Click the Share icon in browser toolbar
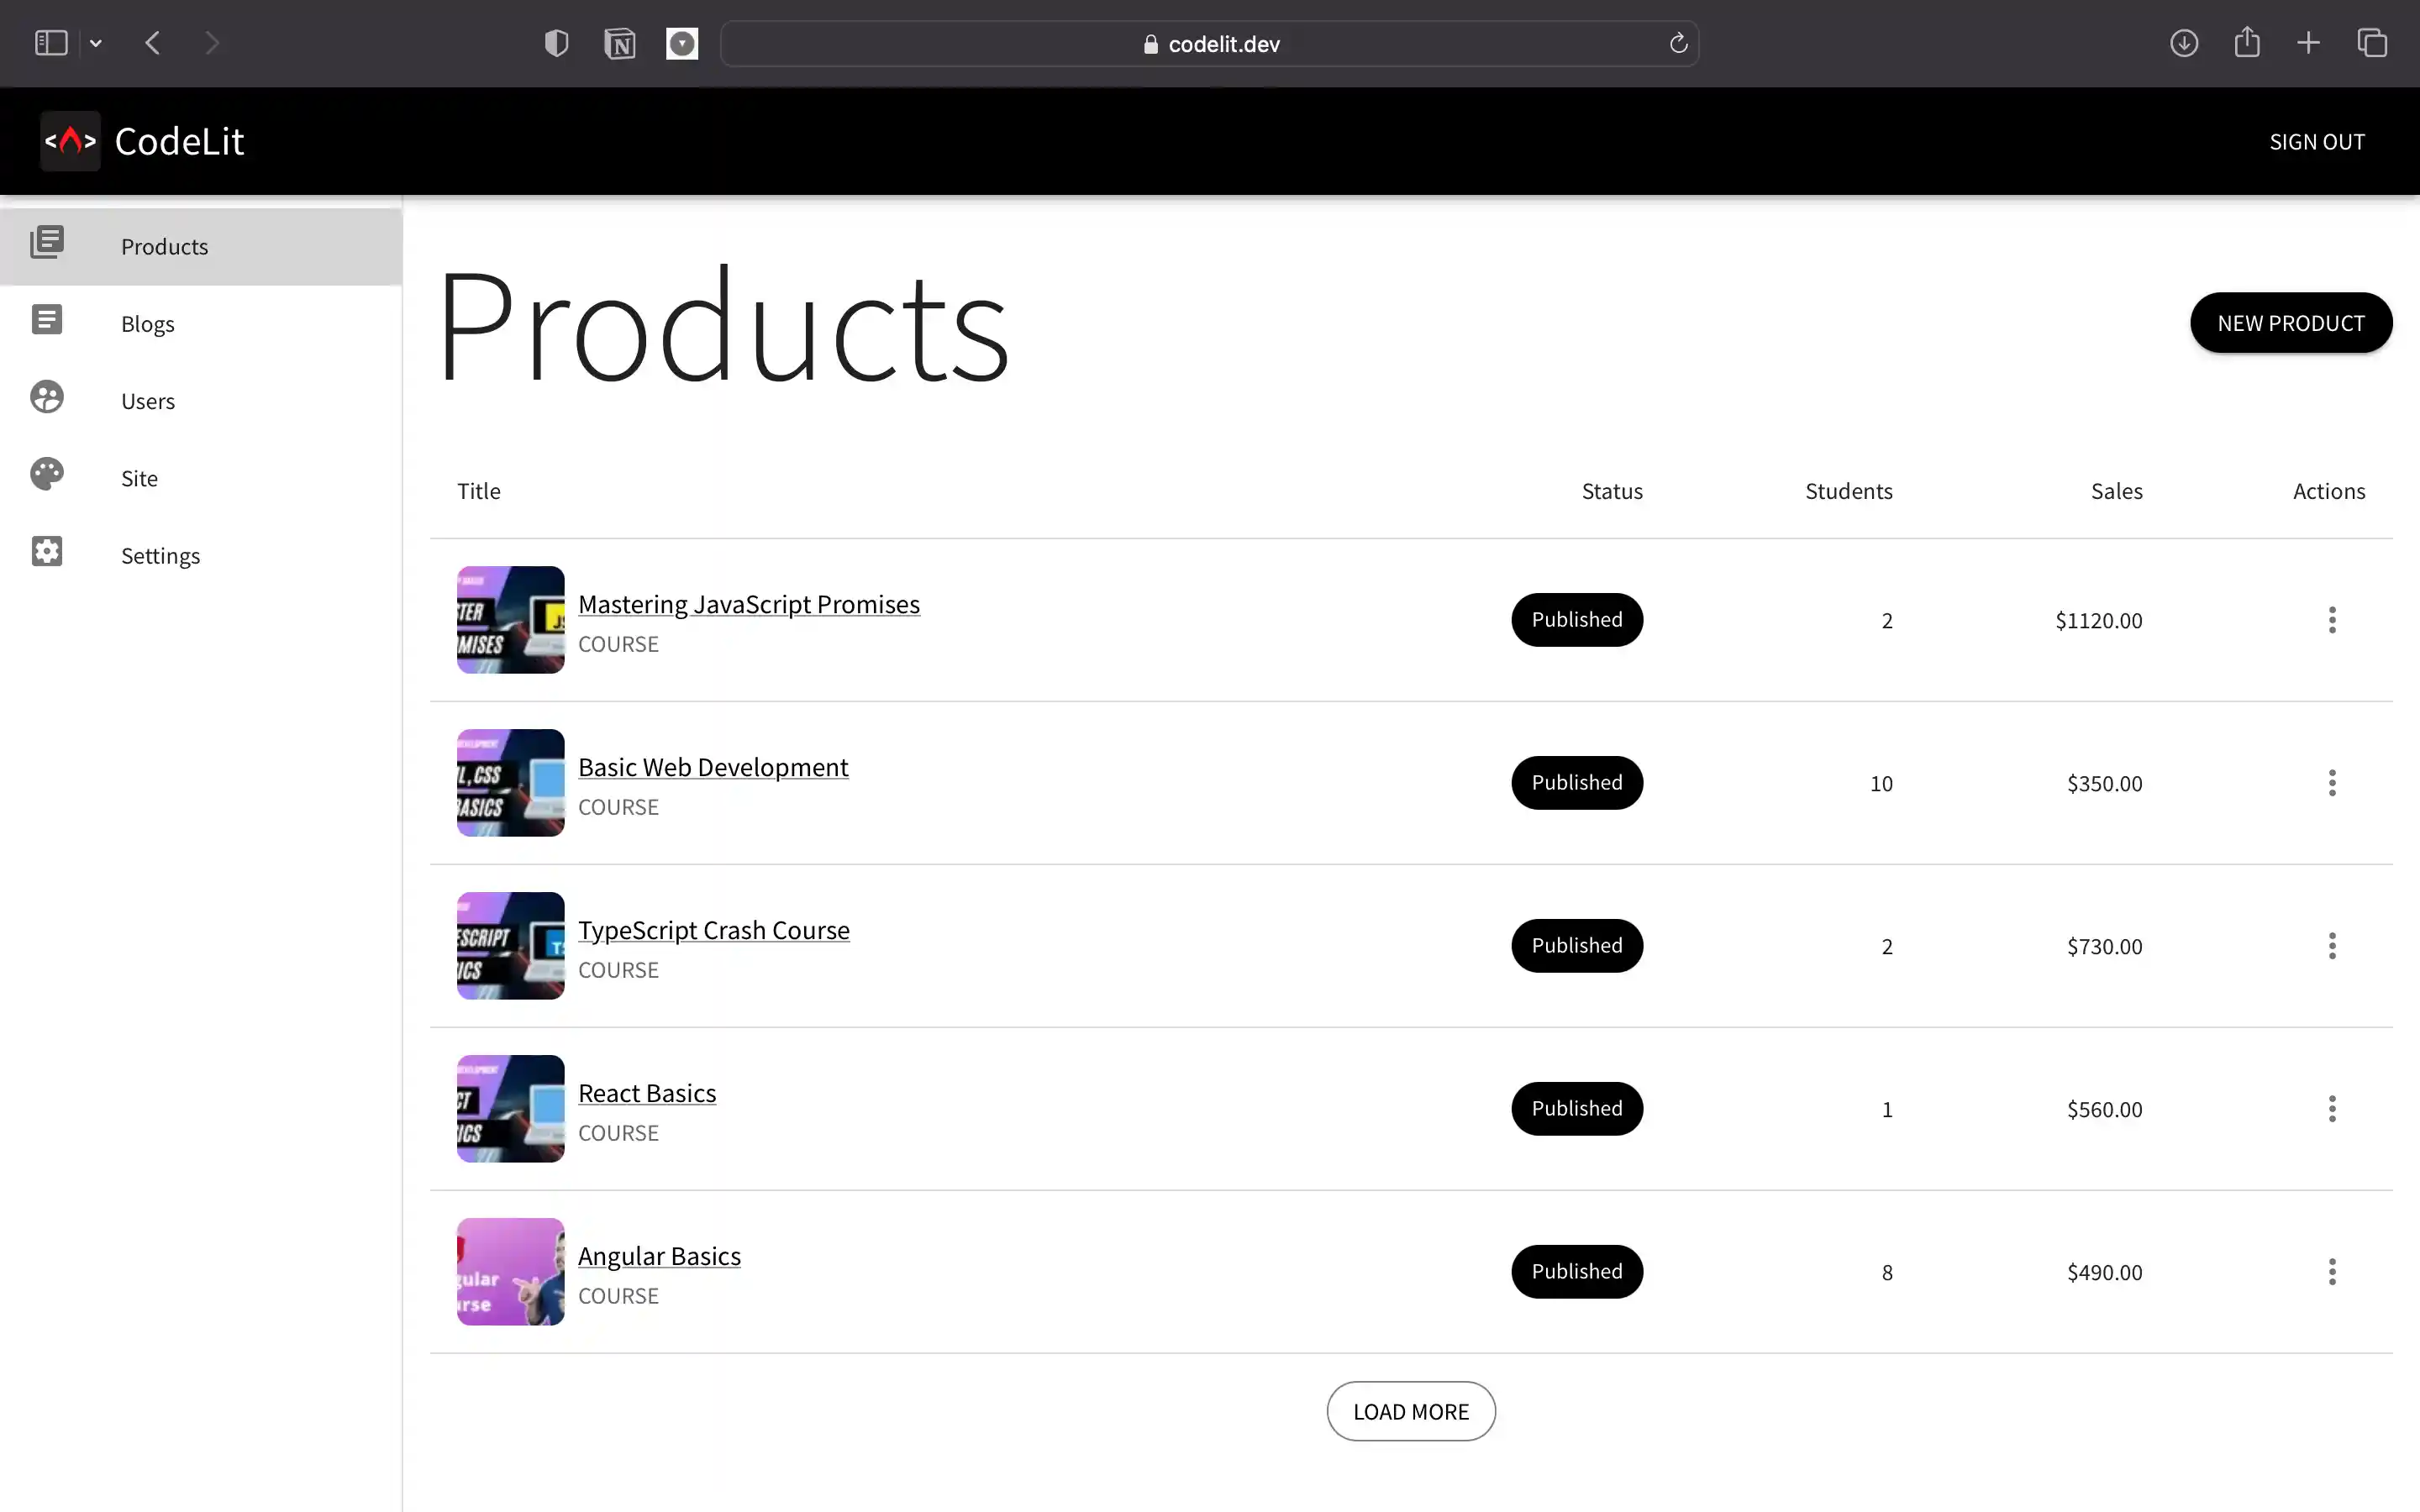This screenshot has width=2420, height=1512. (x=2247, y=43)
